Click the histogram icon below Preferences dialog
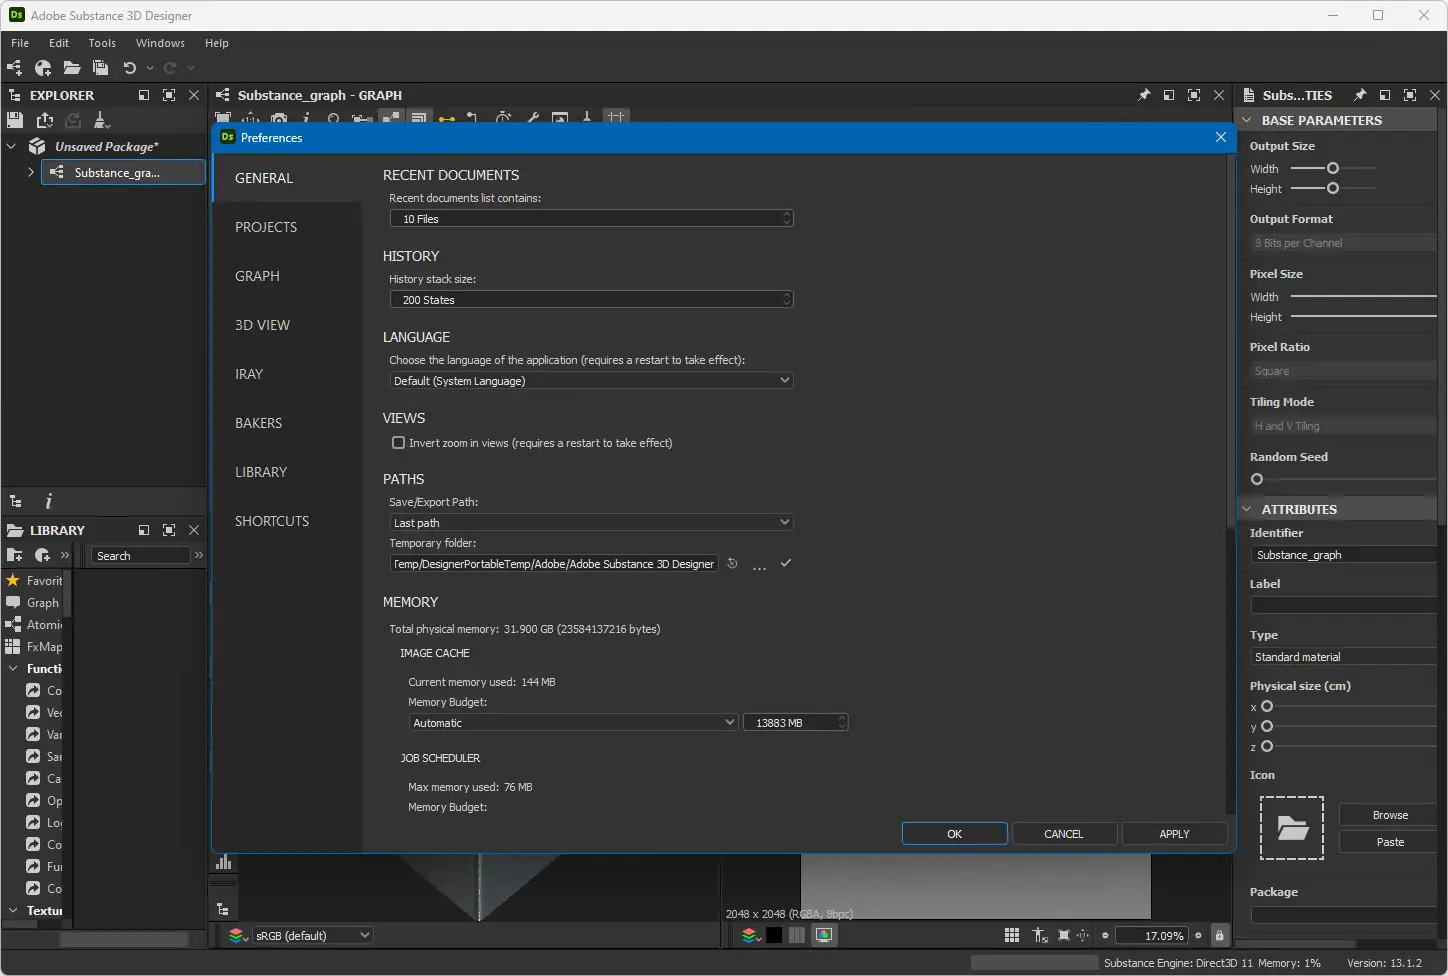This screenshot has height=976, width=1448. pyautogui.click(x=224, y=862)
